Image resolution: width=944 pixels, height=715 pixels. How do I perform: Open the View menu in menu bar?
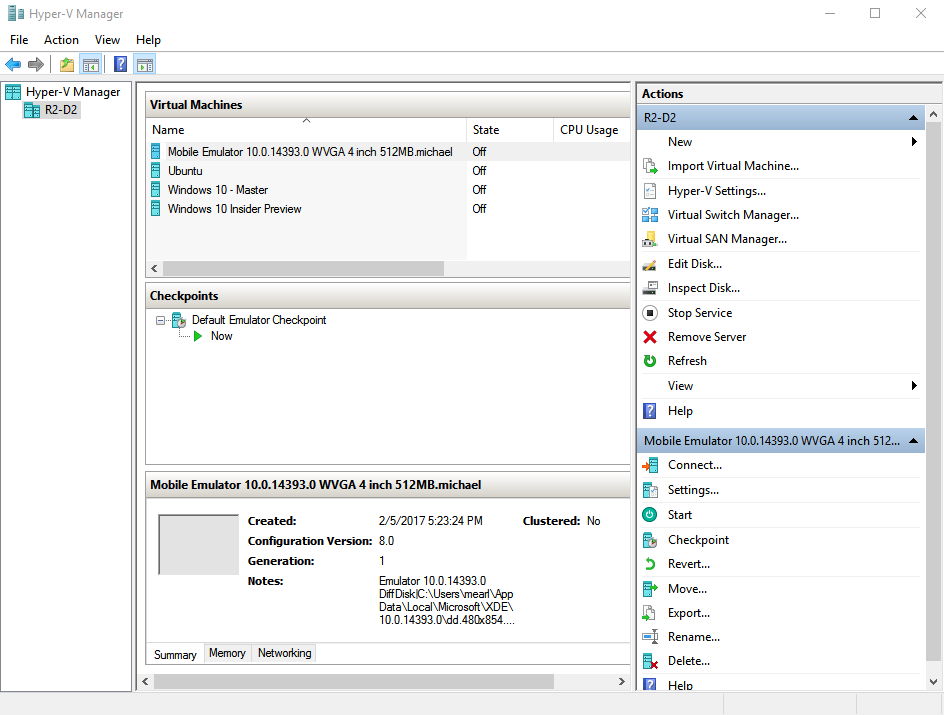[107, 40]
